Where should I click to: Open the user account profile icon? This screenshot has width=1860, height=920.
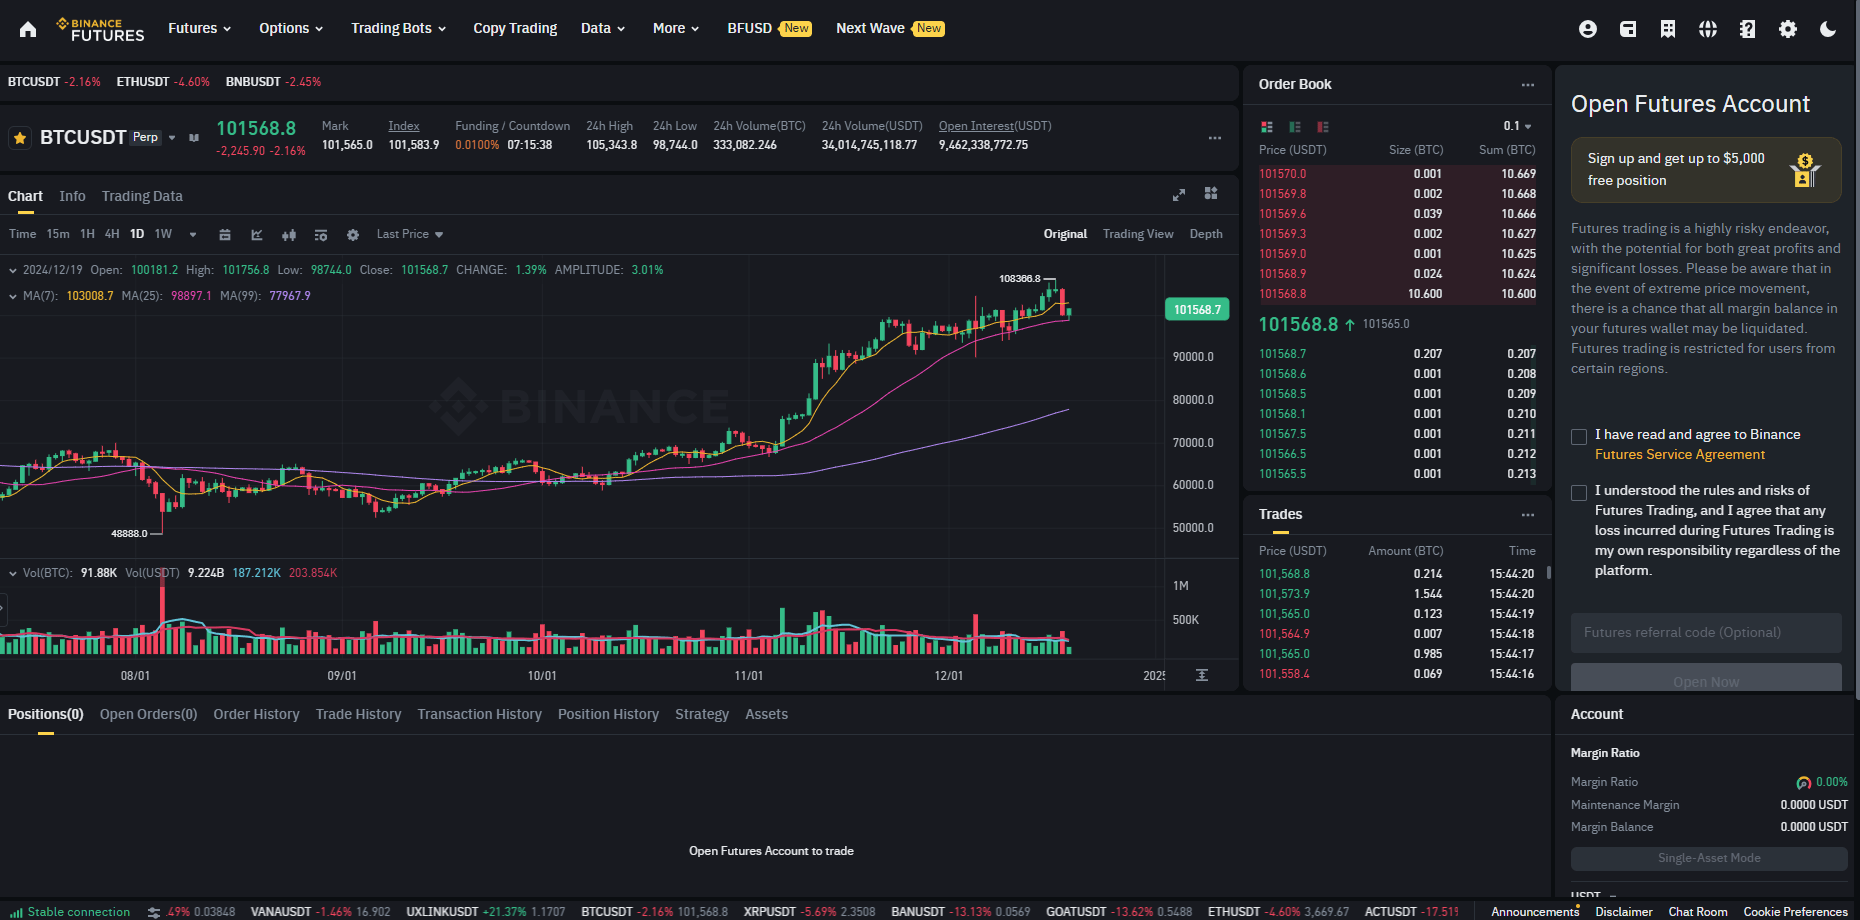pyautogui.click(x=1588, y=29)
